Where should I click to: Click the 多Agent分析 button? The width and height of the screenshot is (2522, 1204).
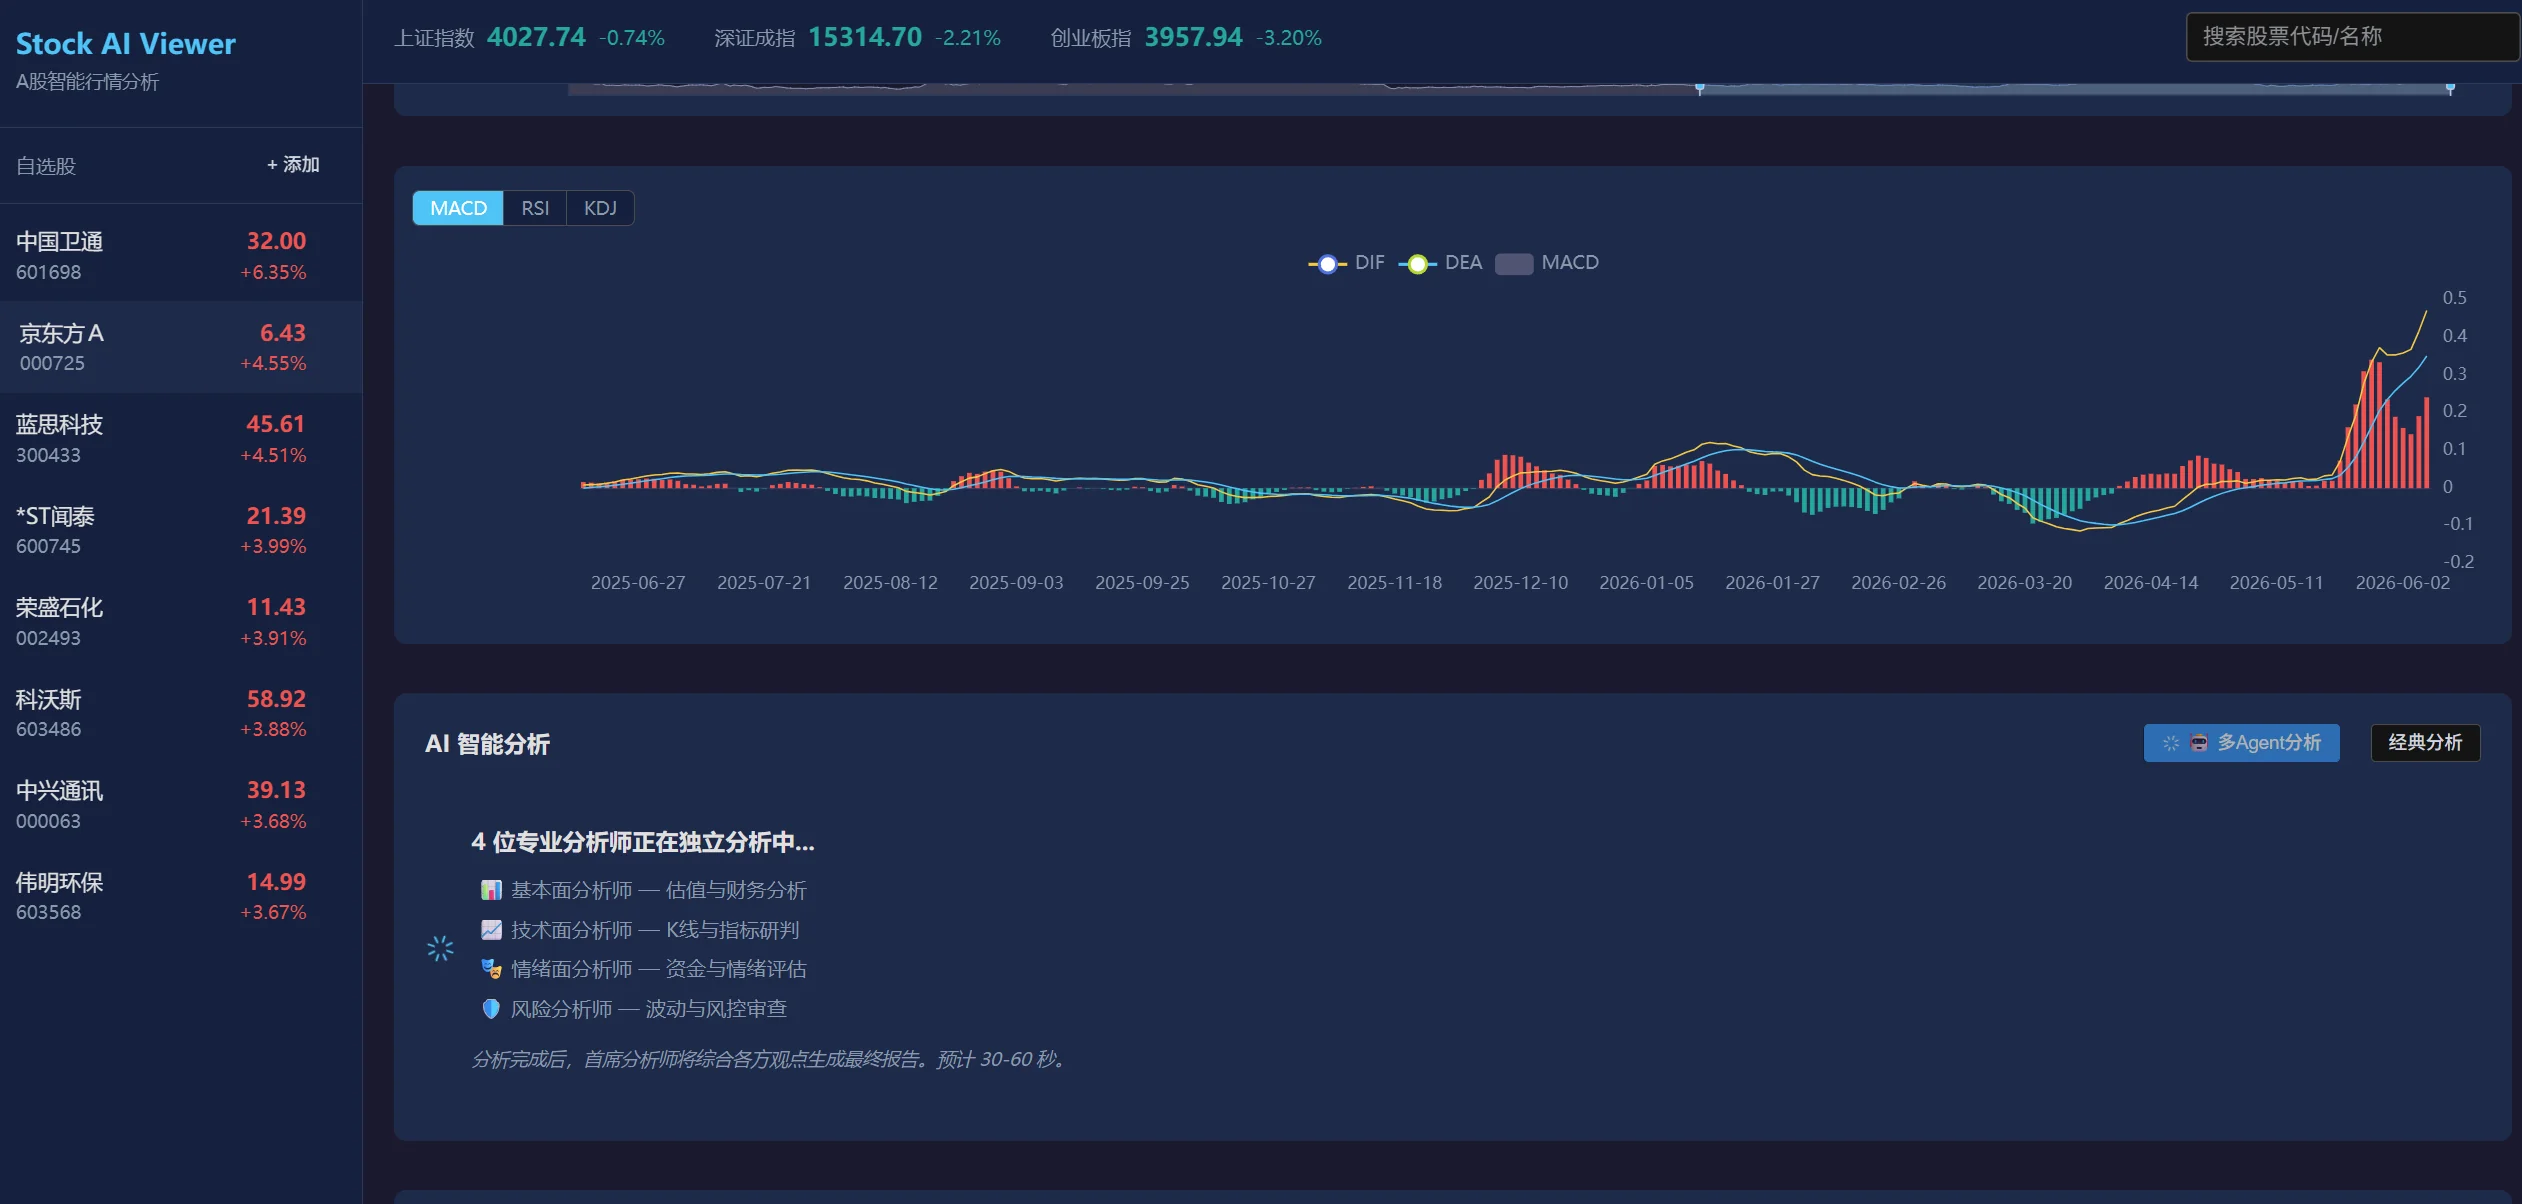click(x=2241, y=743)
